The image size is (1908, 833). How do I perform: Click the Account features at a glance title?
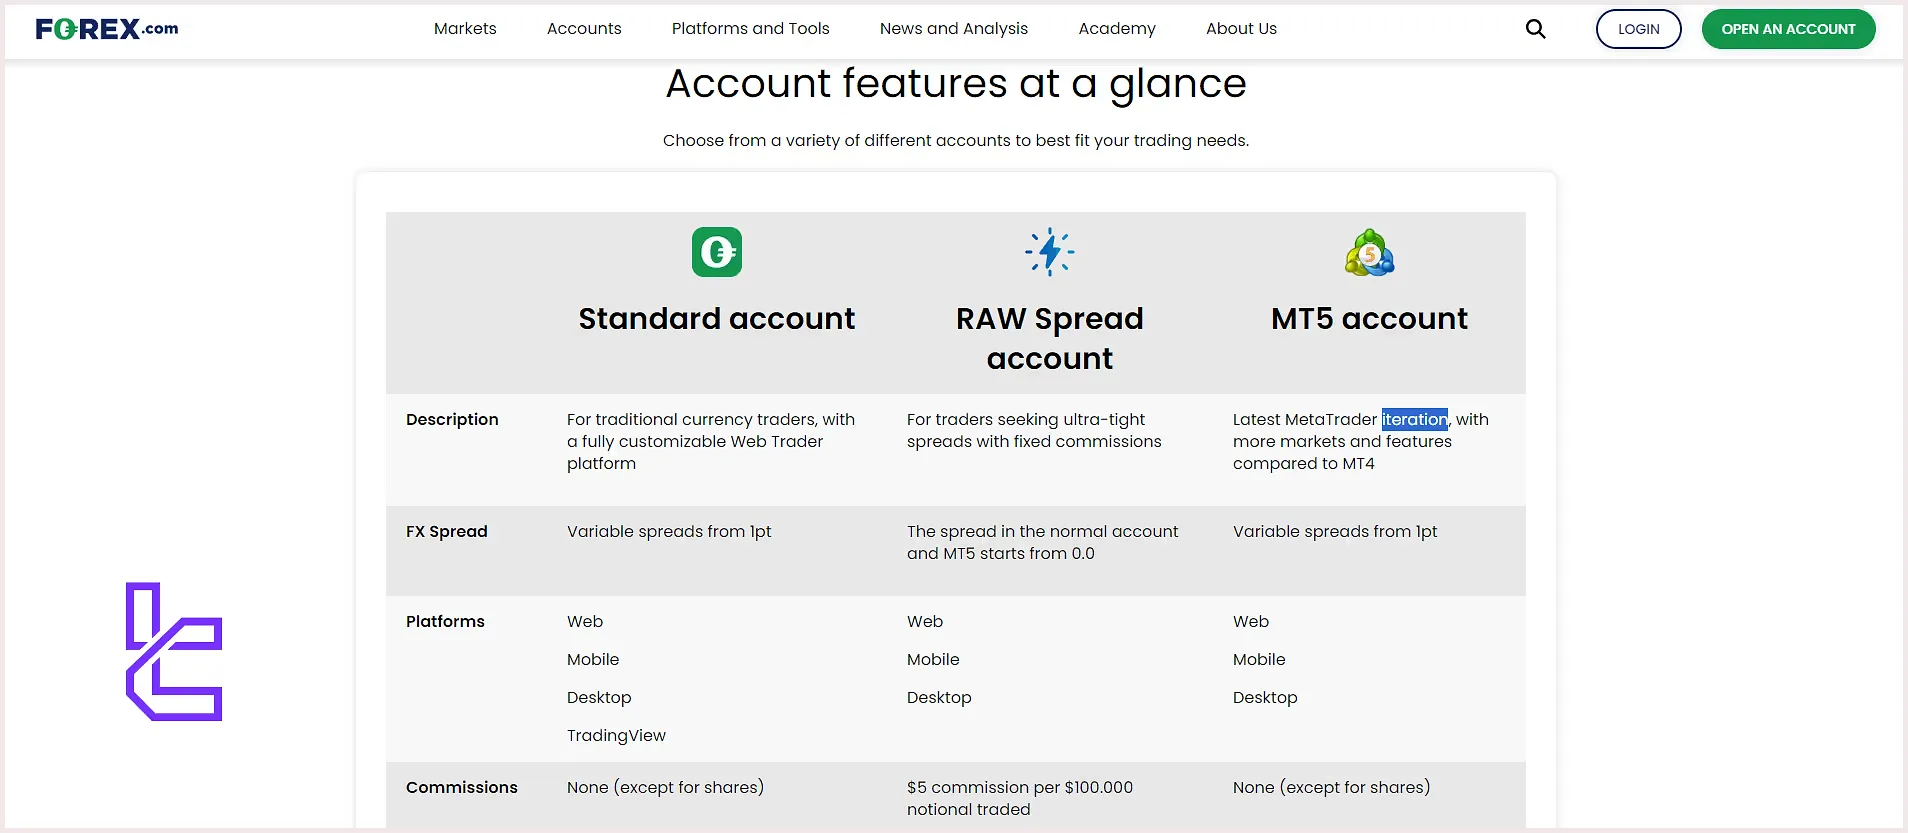coord(956,84)
